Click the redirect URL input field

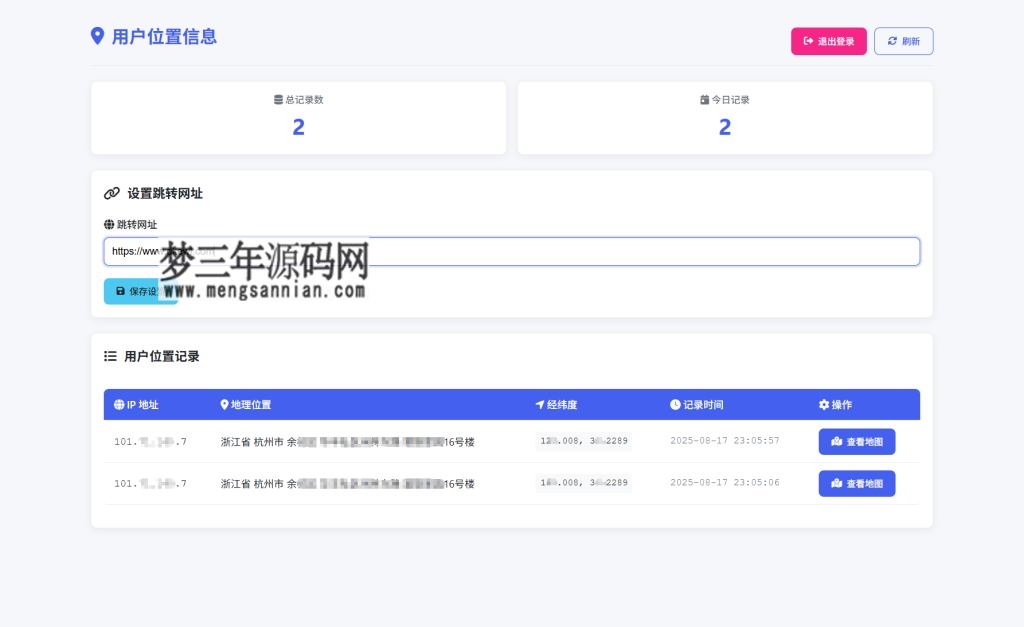coord(512,251)
